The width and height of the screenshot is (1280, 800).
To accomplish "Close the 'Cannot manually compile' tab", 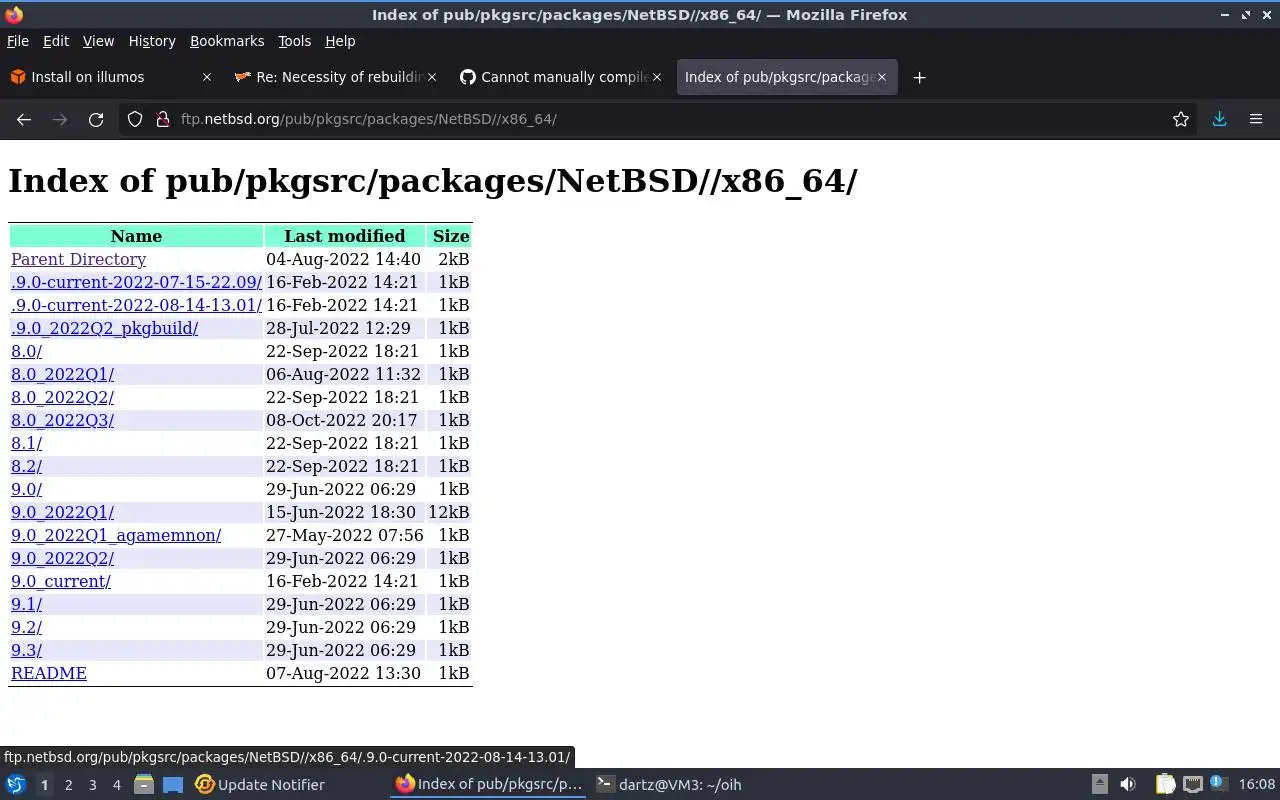I will point(657,77).
